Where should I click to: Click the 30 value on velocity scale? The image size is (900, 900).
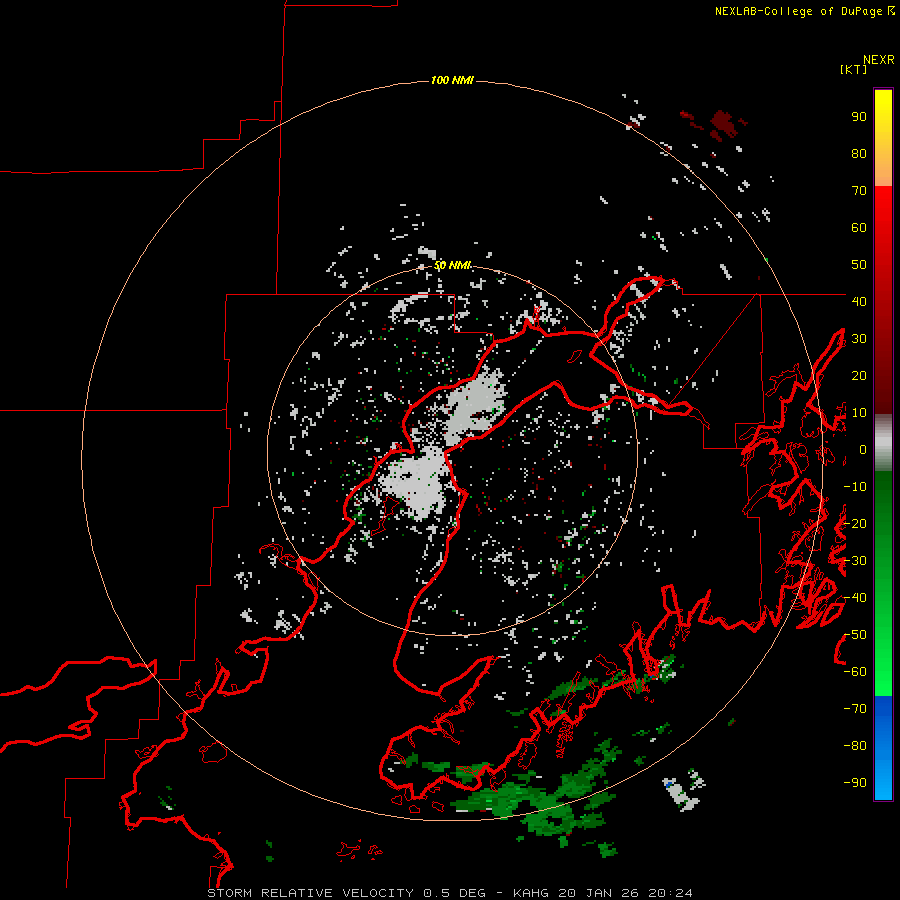tap(859, 339)
